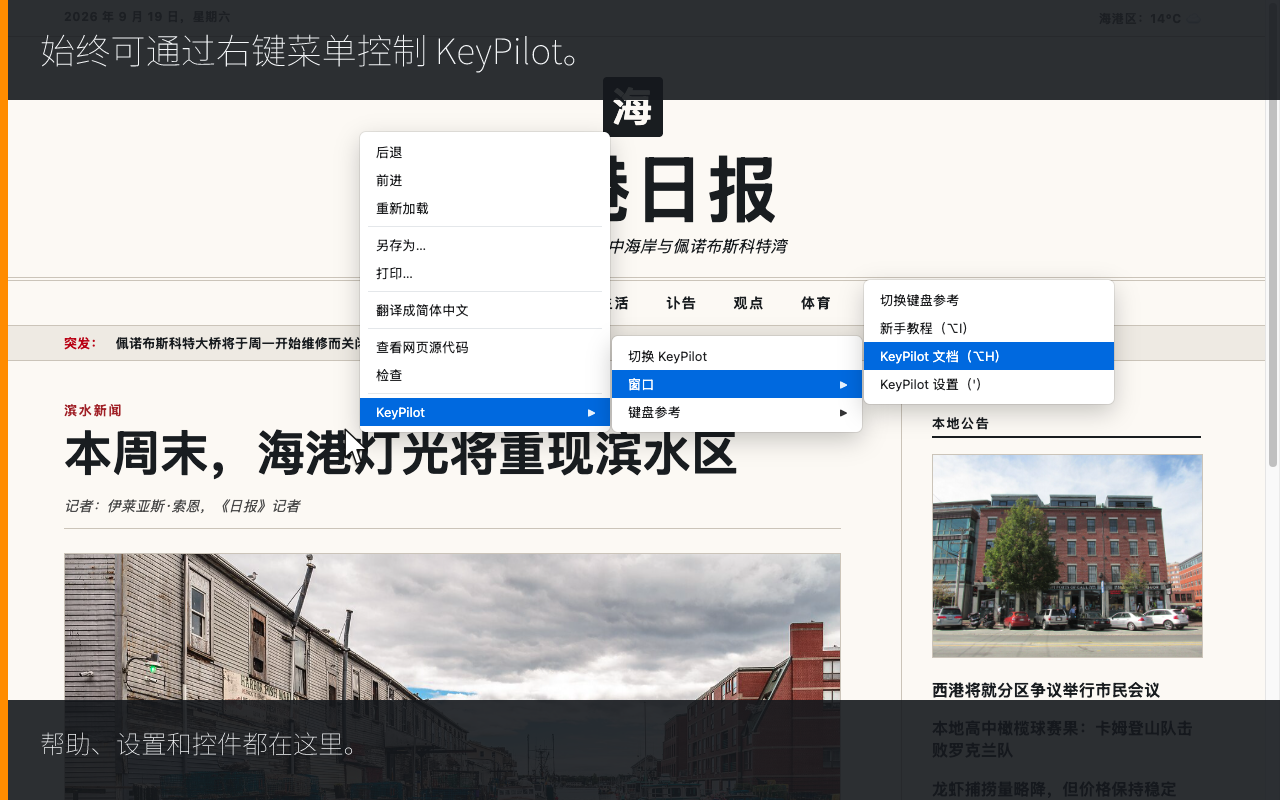Expand the 窗口 submenu item
This screenshot has width=1280, height=800.
point(737,385)
